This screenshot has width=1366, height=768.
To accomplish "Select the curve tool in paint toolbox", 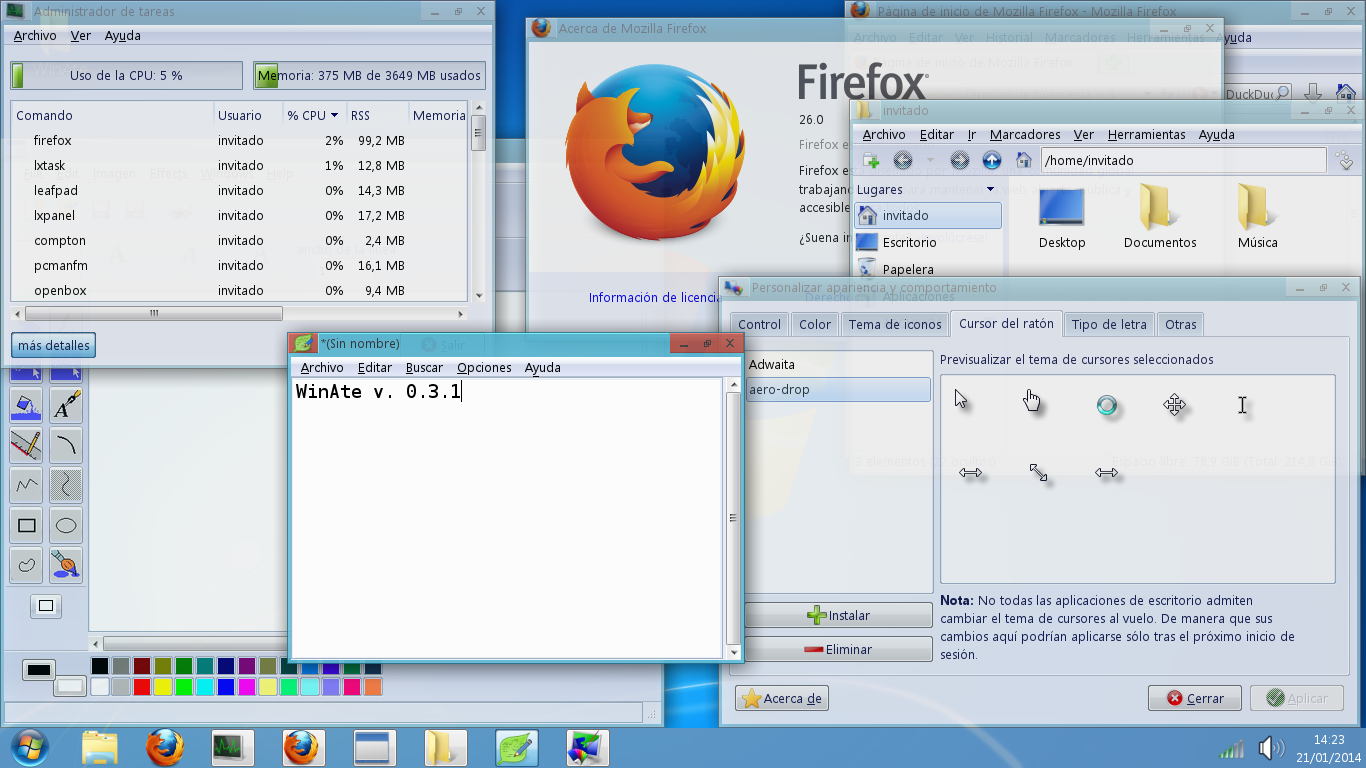I will point(66,445).
